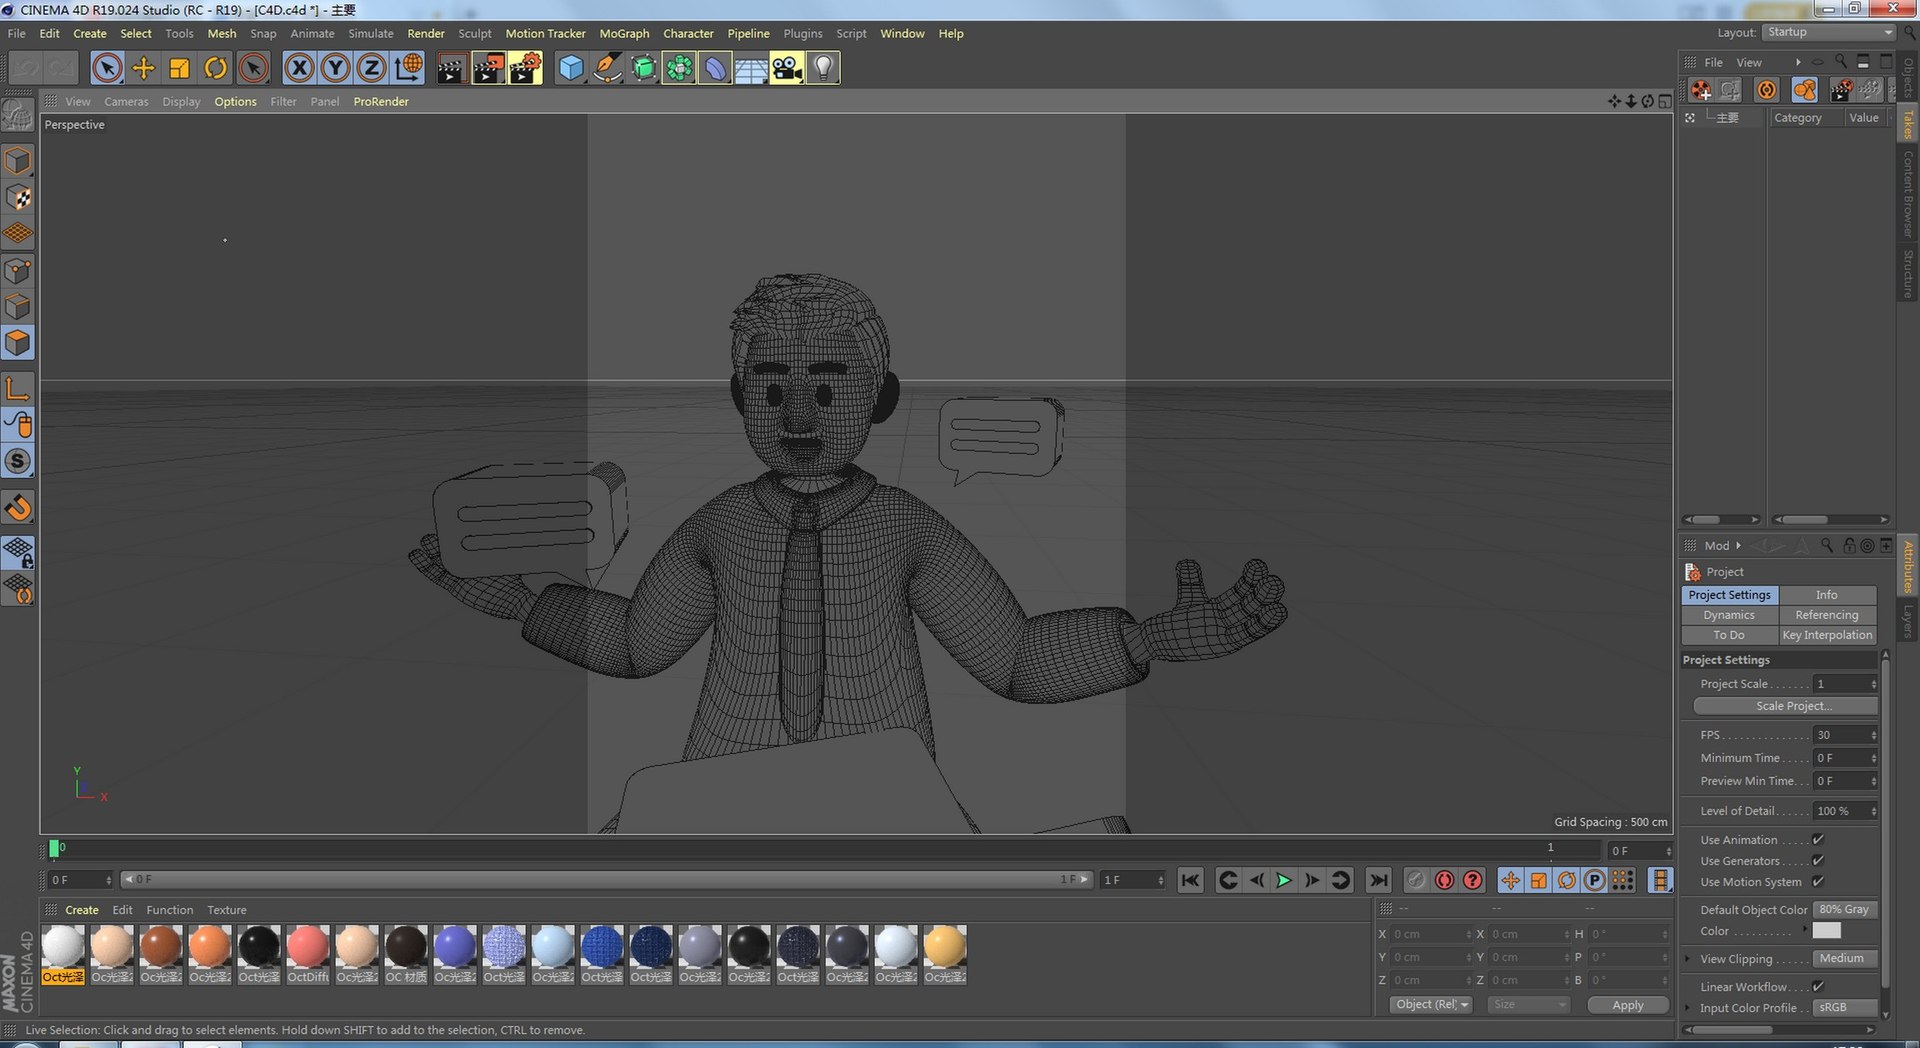Toggle Use Motion System checkbox
This screenshot has height=1048, width=1920.
(x=1818, y=882)
